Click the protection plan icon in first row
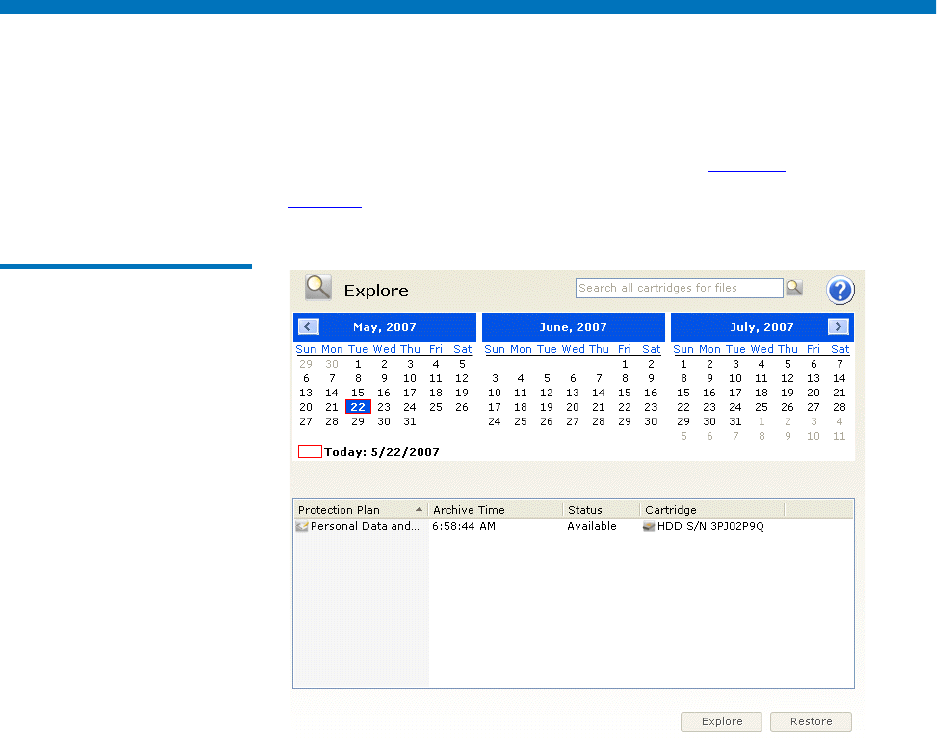Viewport: 937px width, 744px height. [302, 526]
